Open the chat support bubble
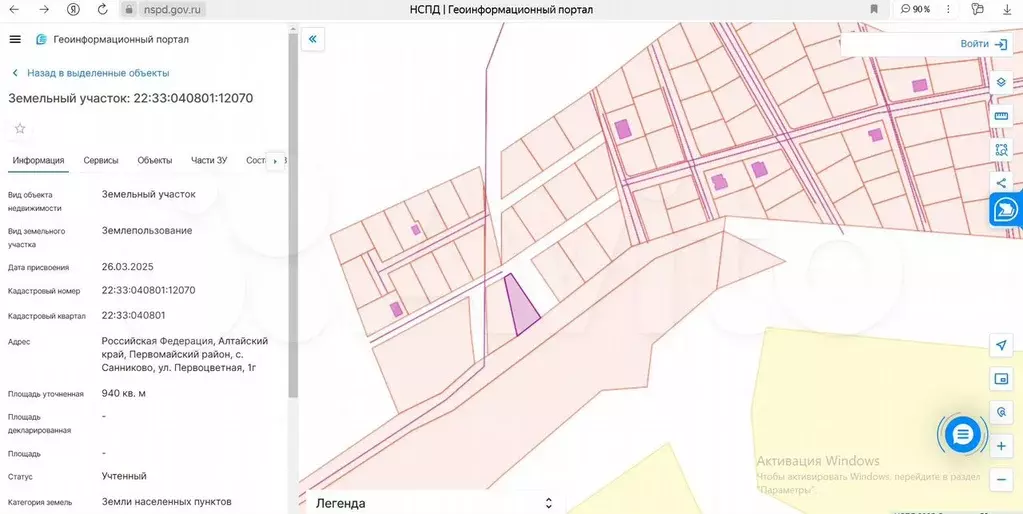The width and height of the screenshot is (1023, 514). pyautogui.click(x=963, y=434)
